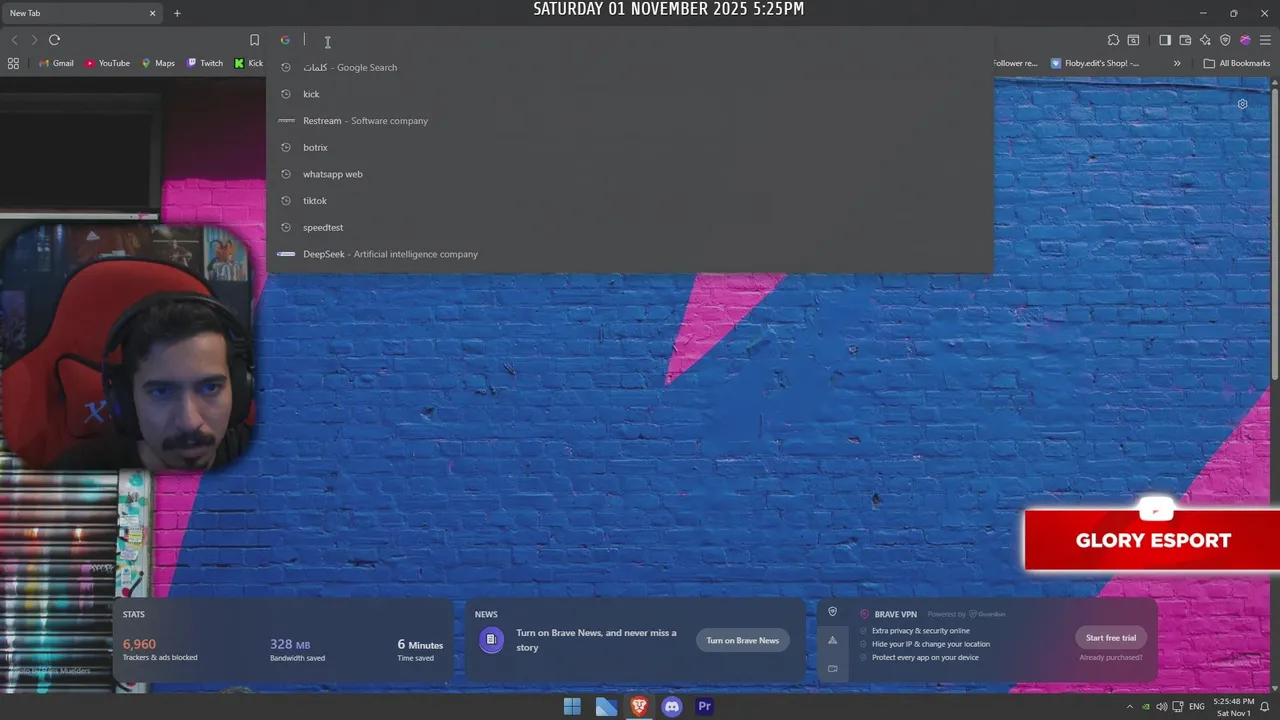The image size is (1280, 720).
Task: Toggle the sidebar panel icon
Action: pos(1165,40)
